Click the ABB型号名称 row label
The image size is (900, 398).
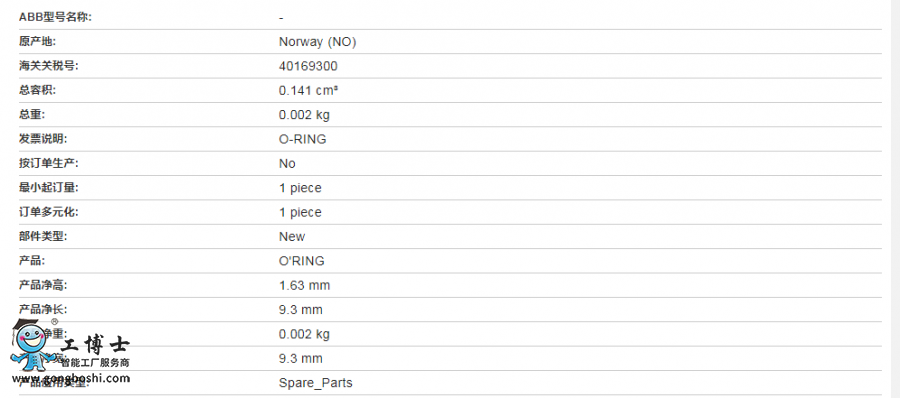point(55,17)
